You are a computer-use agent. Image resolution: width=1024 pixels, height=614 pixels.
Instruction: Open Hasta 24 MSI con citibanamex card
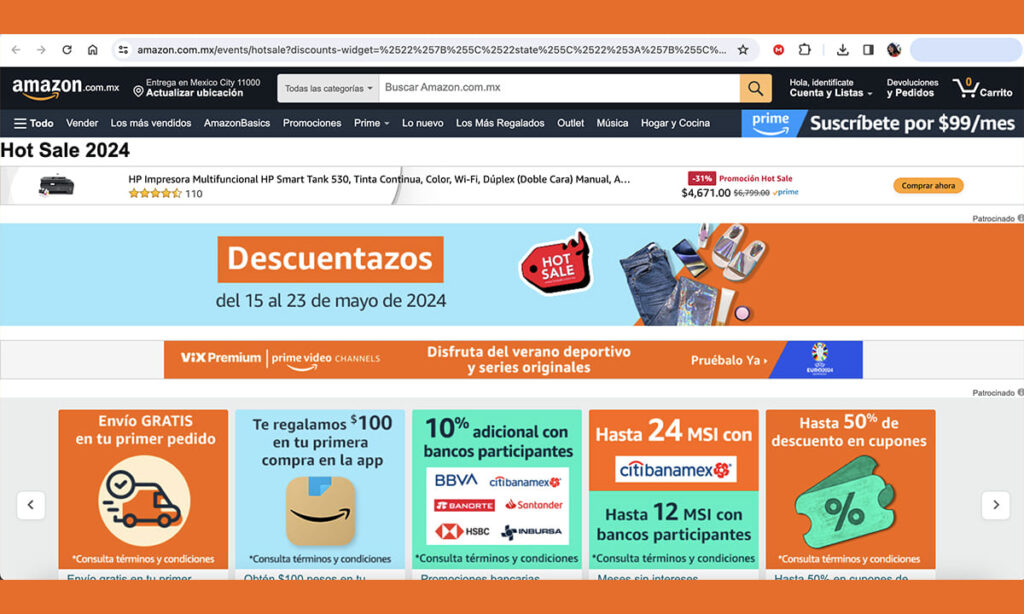click(674, 489)
